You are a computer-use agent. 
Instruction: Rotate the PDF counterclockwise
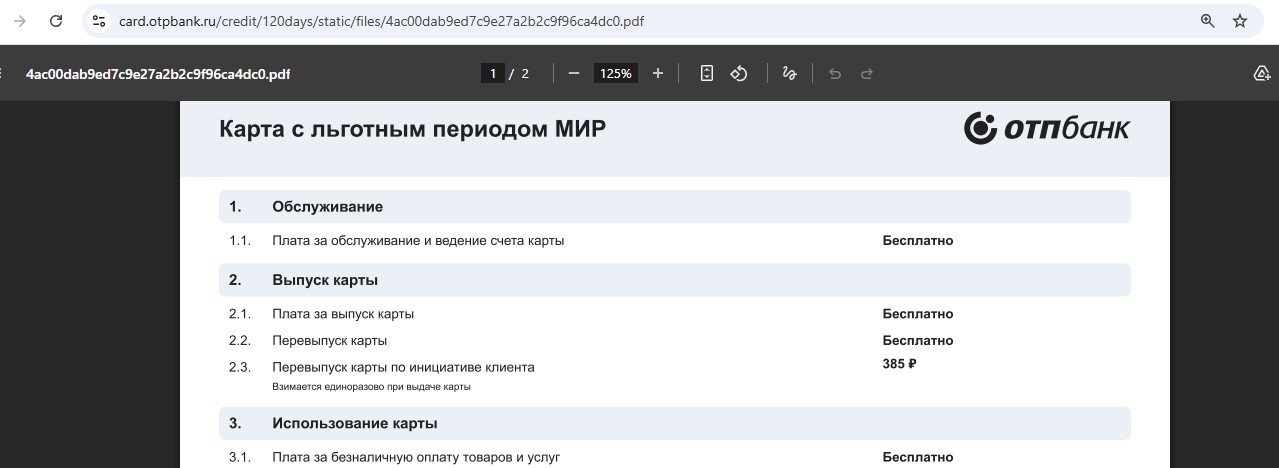pyautogui.click(x=739, y=73)
